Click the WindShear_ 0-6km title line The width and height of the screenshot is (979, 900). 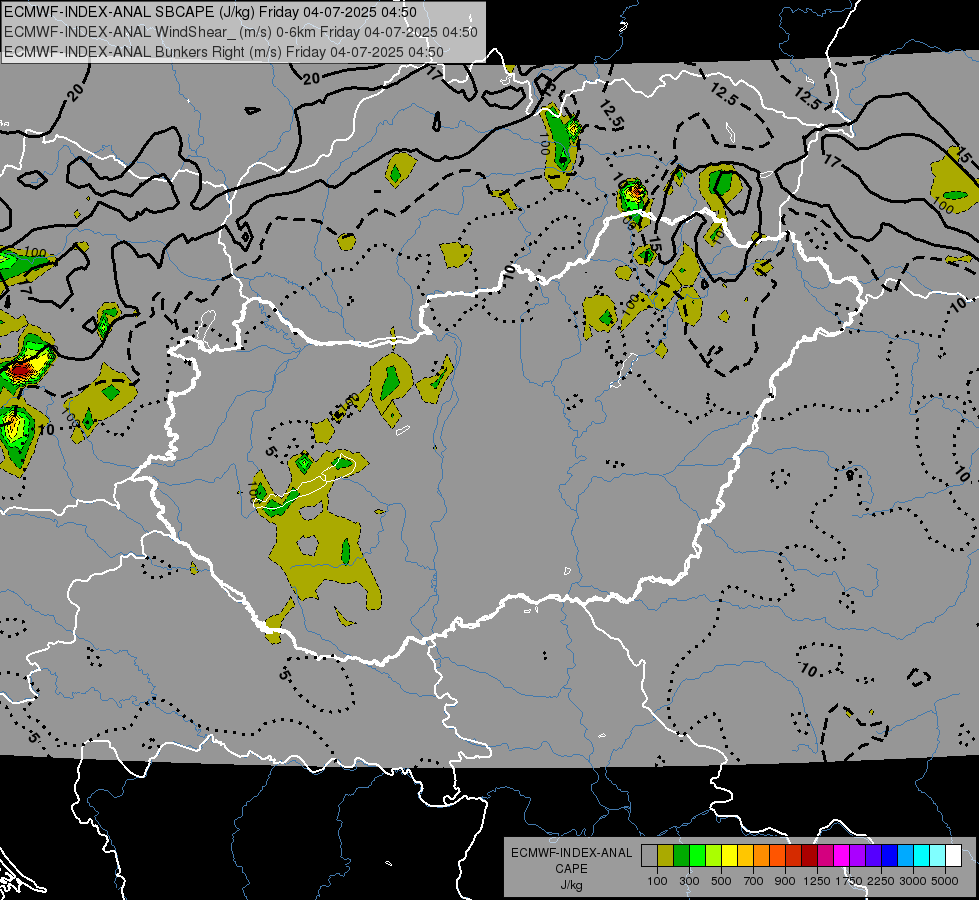pos(240,32)
